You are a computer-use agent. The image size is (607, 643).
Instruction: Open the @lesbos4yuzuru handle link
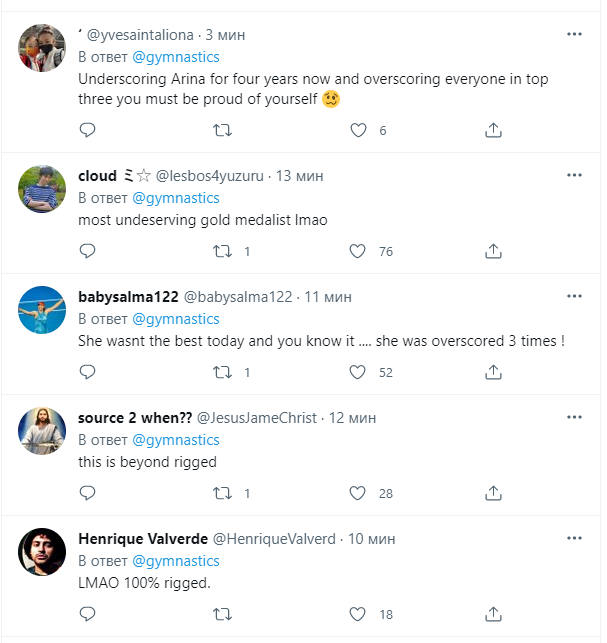(209, 176)
